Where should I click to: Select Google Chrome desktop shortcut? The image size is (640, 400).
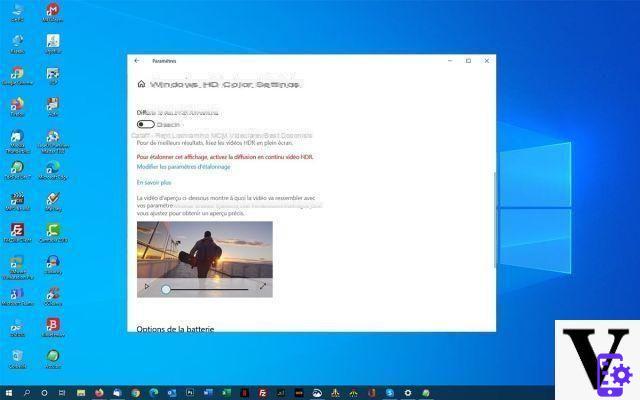point(17,76)
